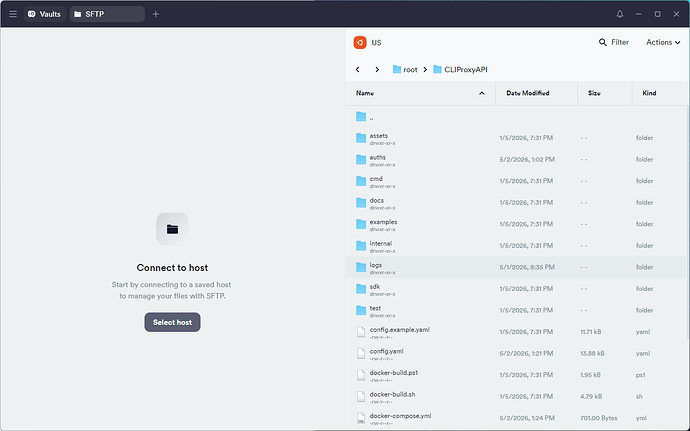The image size is (690, 431).
Task: Sort by the Size column
Action: [x=594, y=93]
